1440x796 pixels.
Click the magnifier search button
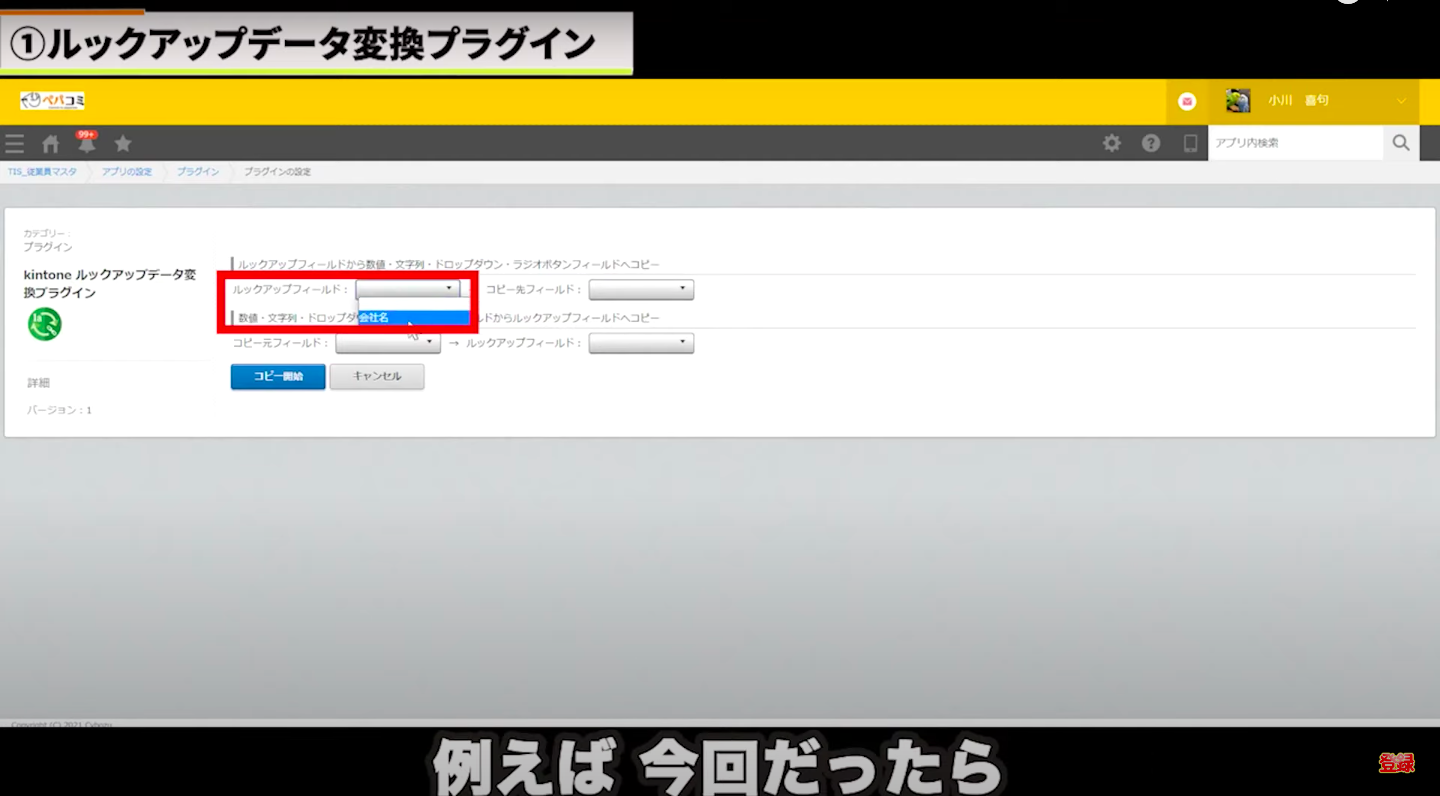click(x=1400, y=143)
